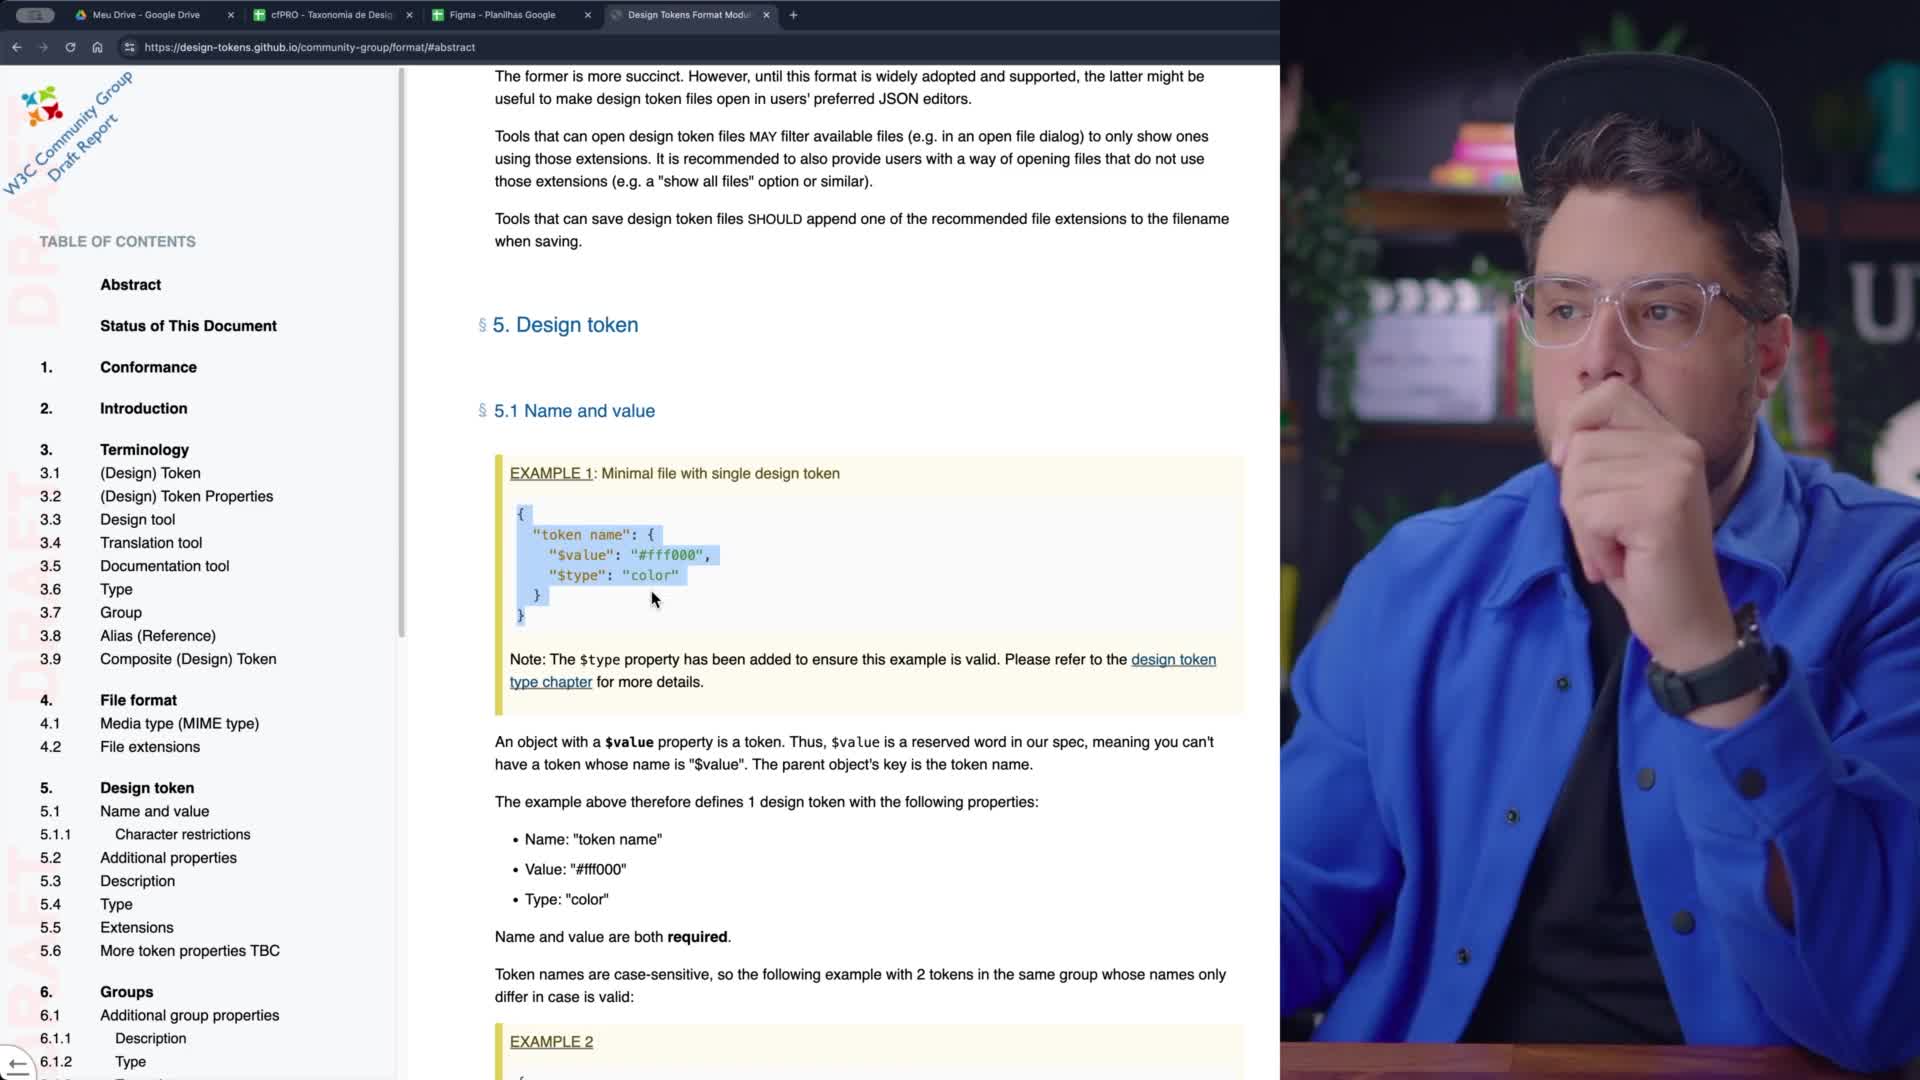Open 6.1.2 Type in the sidebar
1920x1080 pixels.
130,1062
